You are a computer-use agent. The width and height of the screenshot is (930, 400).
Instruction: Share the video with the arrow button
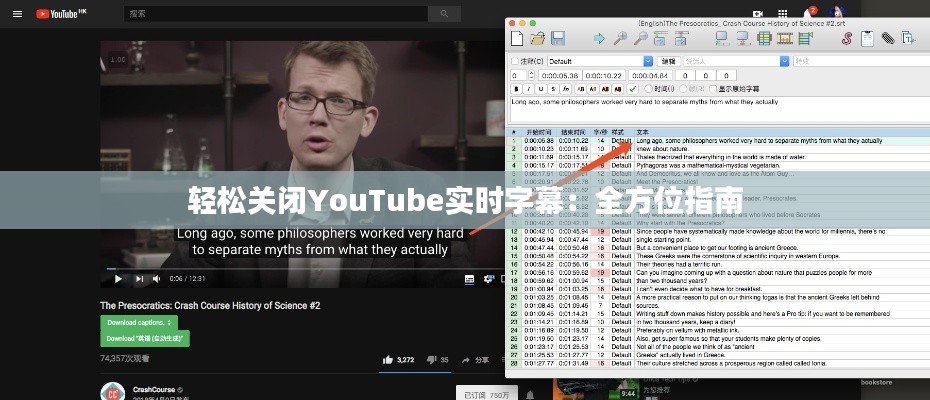475,360
